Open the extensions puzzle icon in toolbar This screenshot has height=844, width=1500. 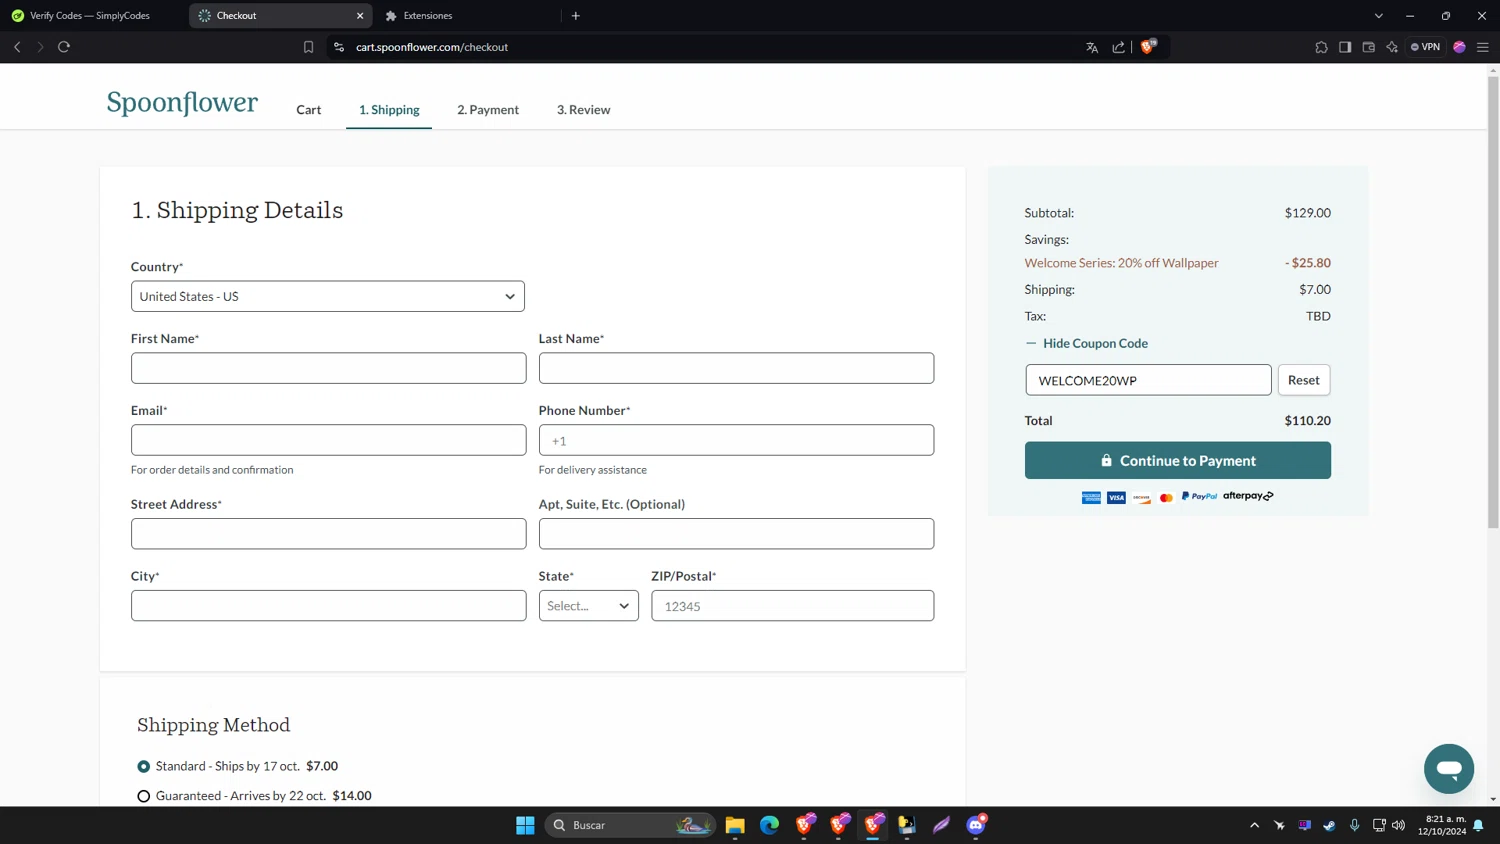pyautogui.click(x=1321, y=47)
